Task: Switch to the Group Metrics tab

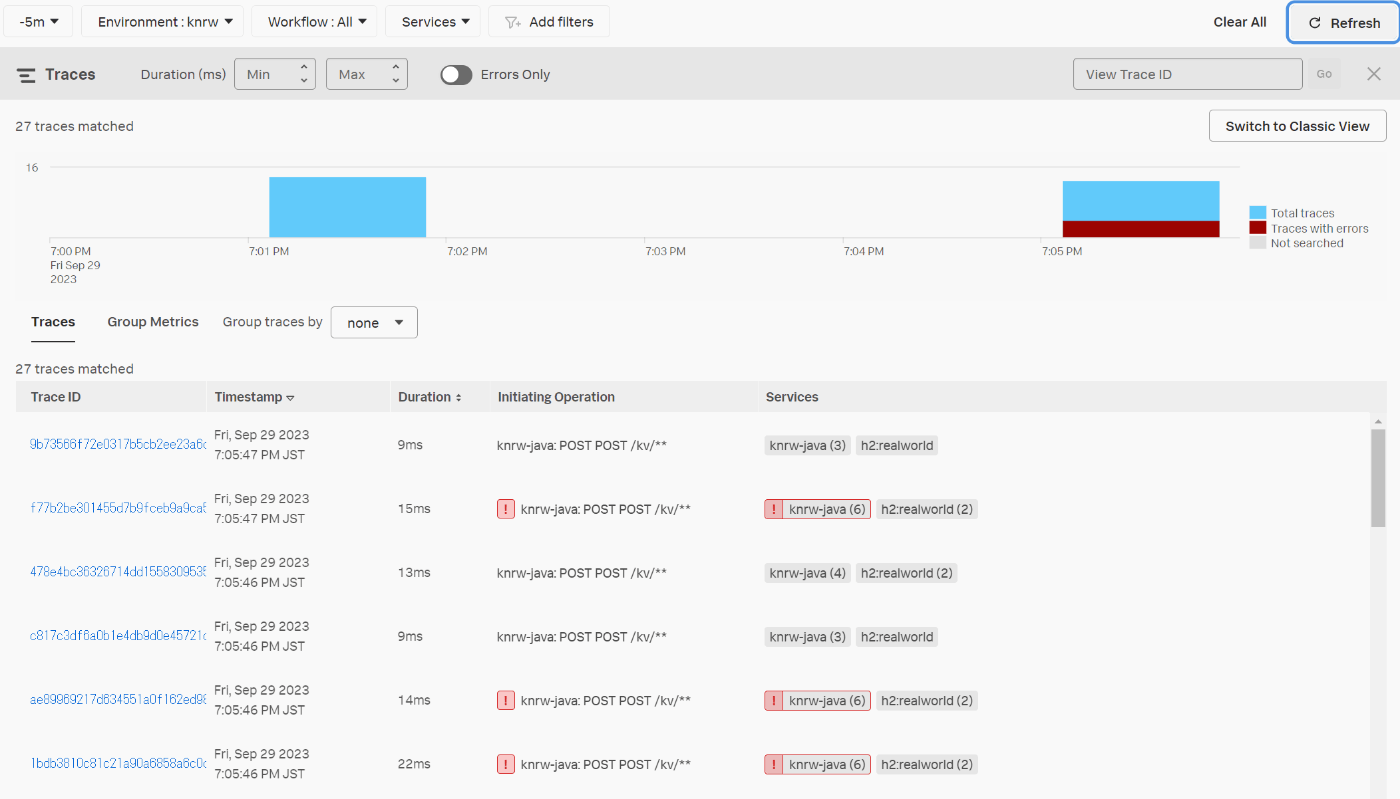Action: point(153,322)
